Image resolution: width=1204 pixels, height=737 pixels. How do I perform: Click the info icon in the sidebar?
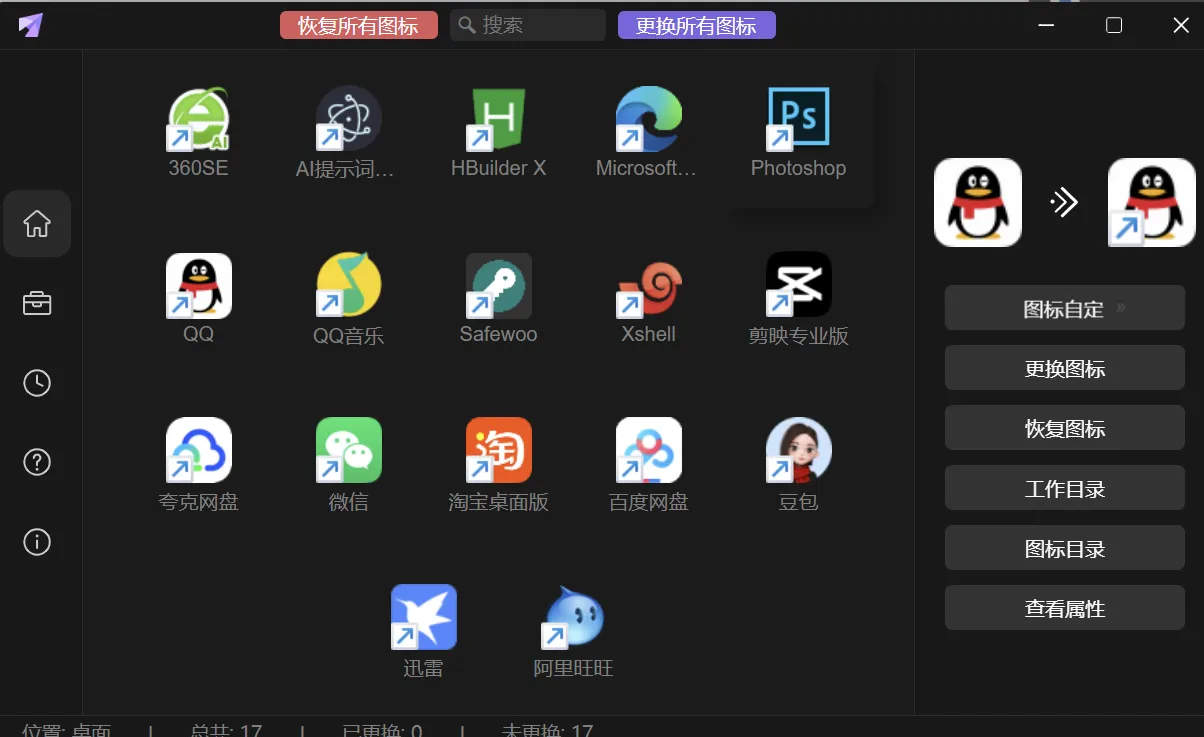point(37,542)
